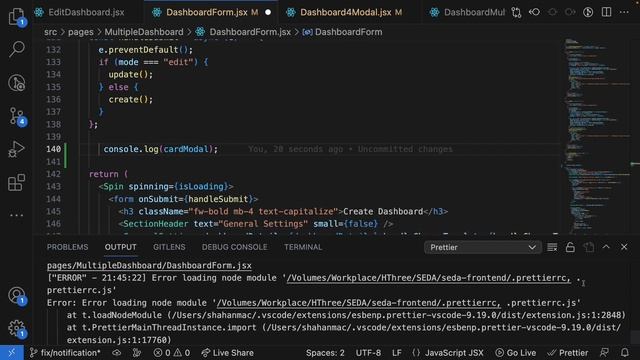Open output log in editor
This screenshot has height=360, width=640.
589,247
